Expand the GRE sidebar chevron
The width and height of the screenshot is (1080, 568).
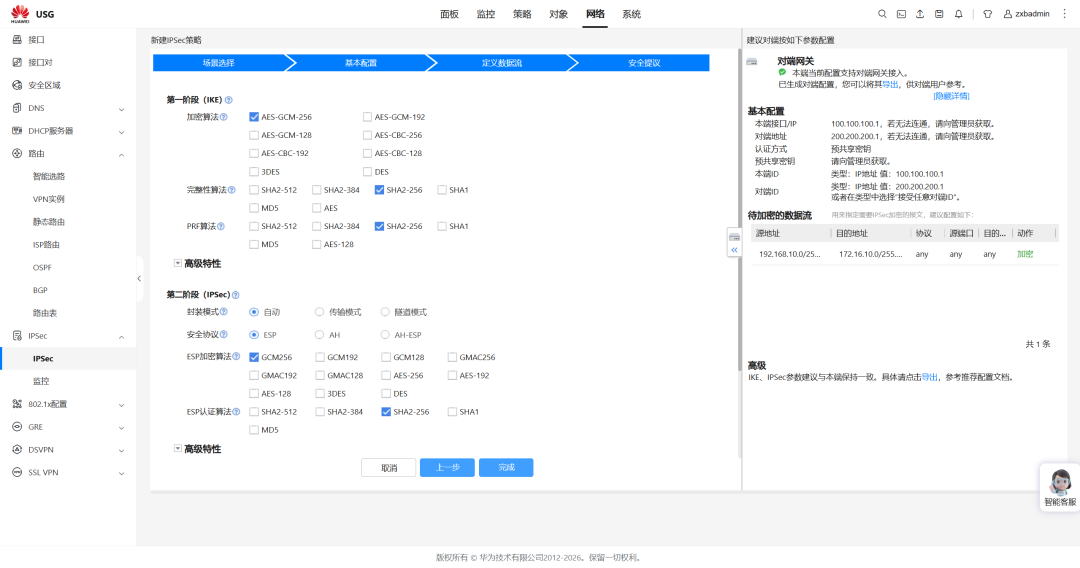(x=121, y=428)
